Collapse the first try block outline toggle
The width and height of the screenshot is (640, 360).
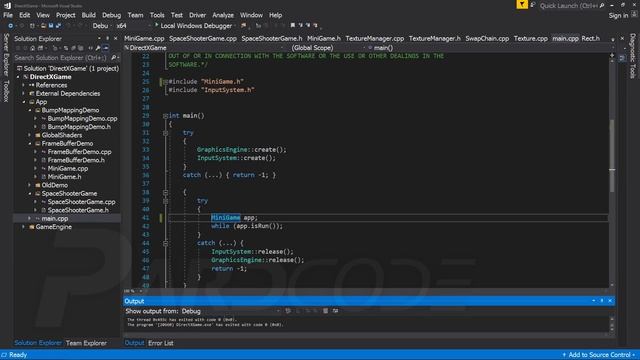point(165,133)
